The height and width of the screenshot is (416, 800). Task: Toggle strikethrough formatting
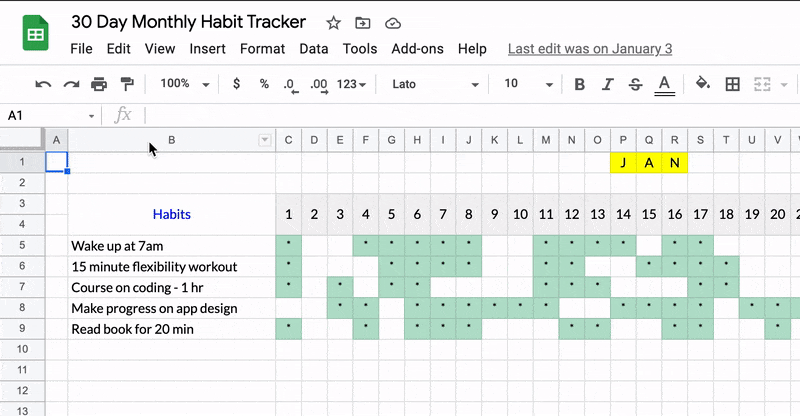click(635, 84)
